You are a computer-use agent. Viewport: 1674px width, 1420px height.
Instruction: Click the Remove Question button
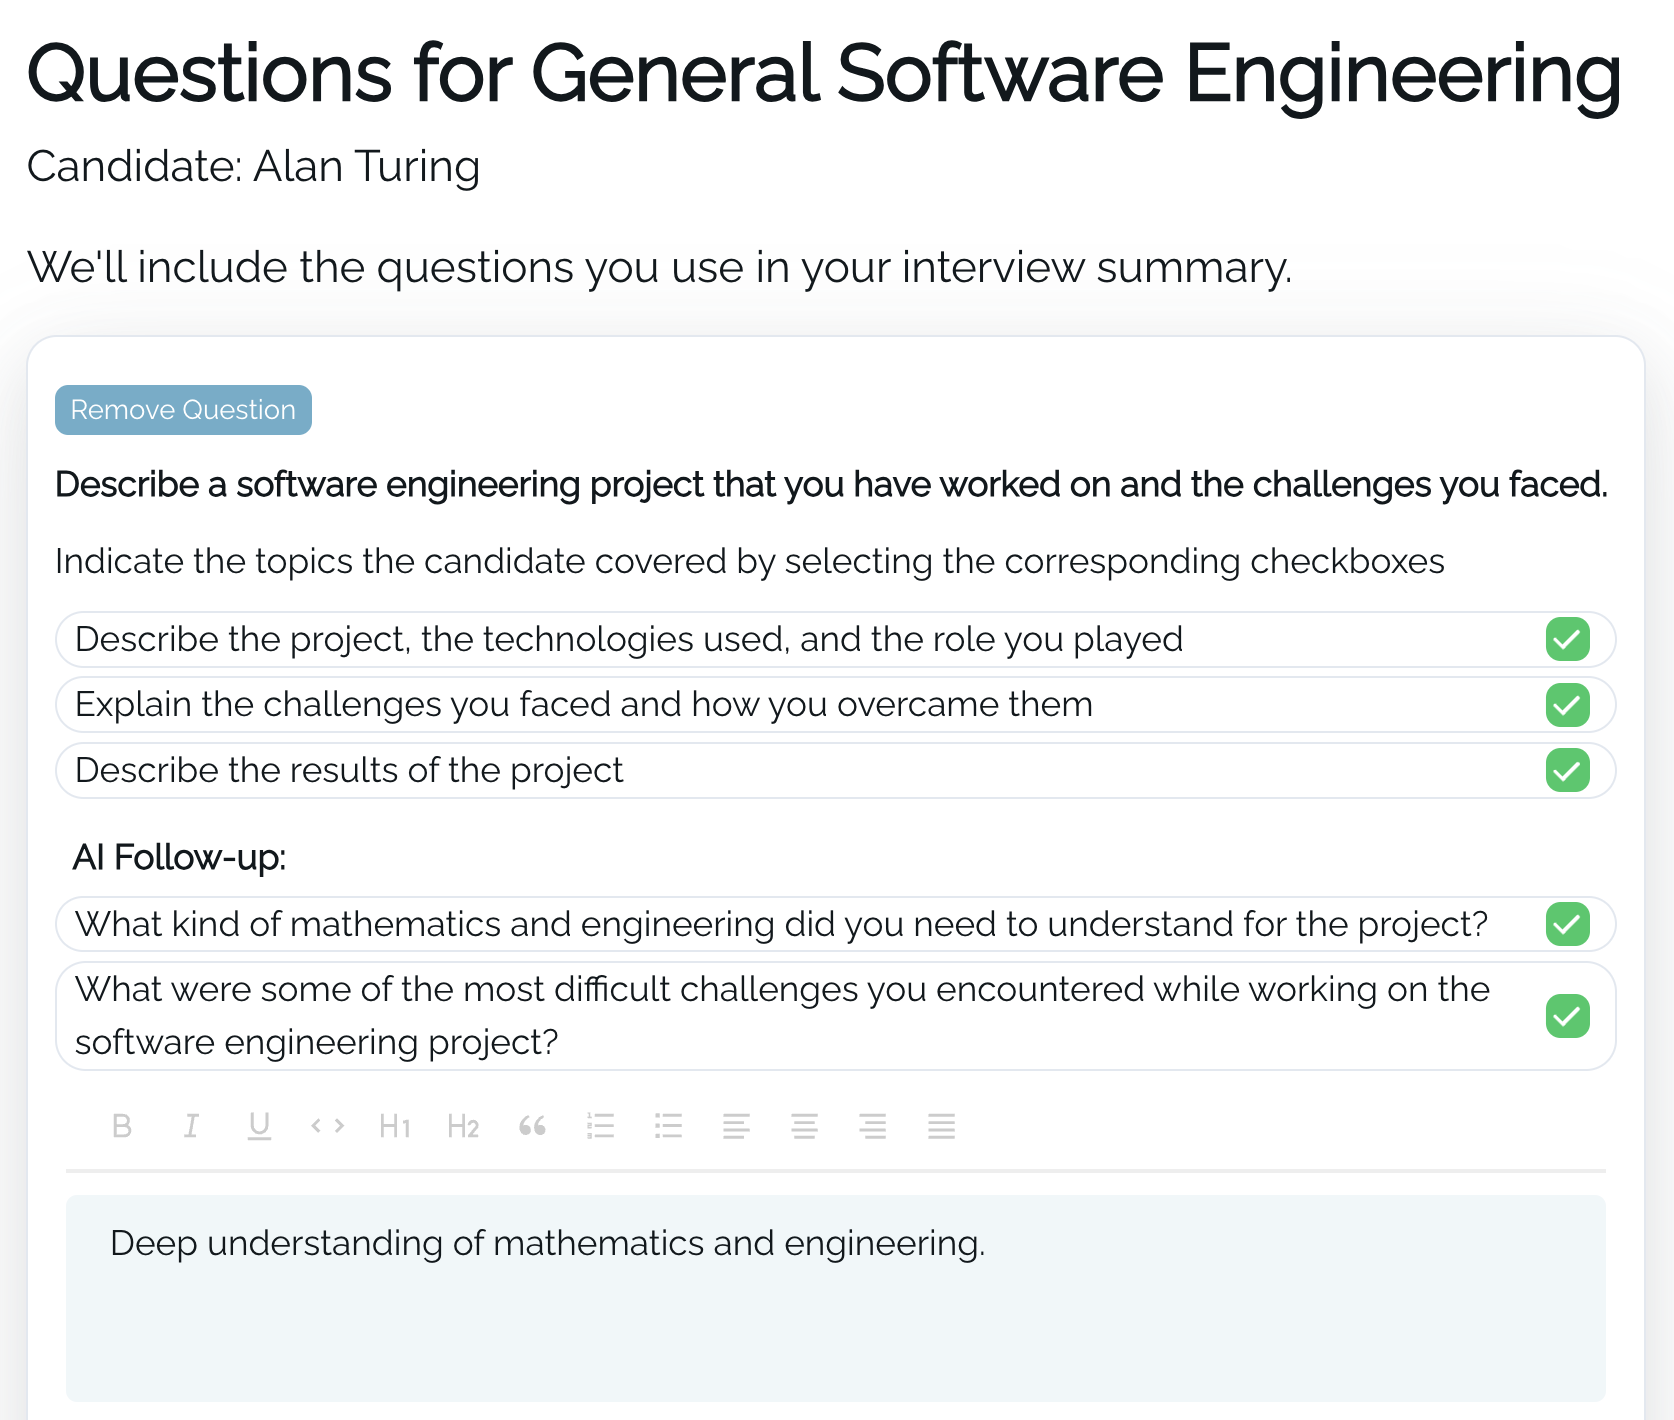point(183,410)
